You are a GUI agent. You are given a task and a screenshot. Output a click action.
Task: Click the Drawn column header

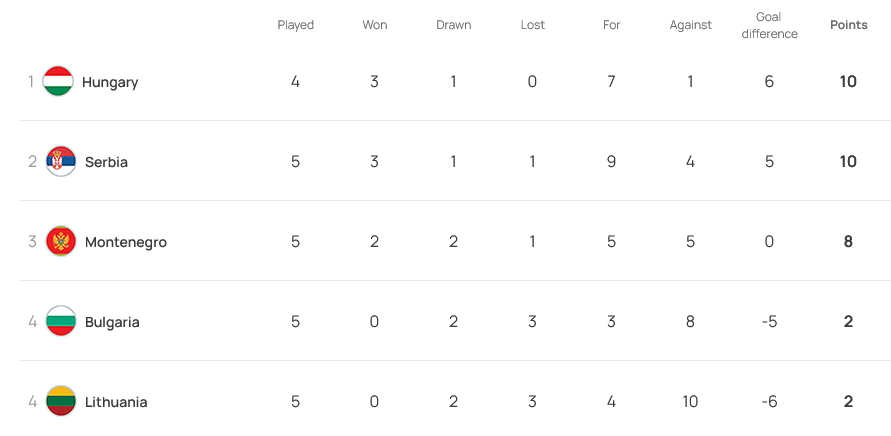point(454,25)
